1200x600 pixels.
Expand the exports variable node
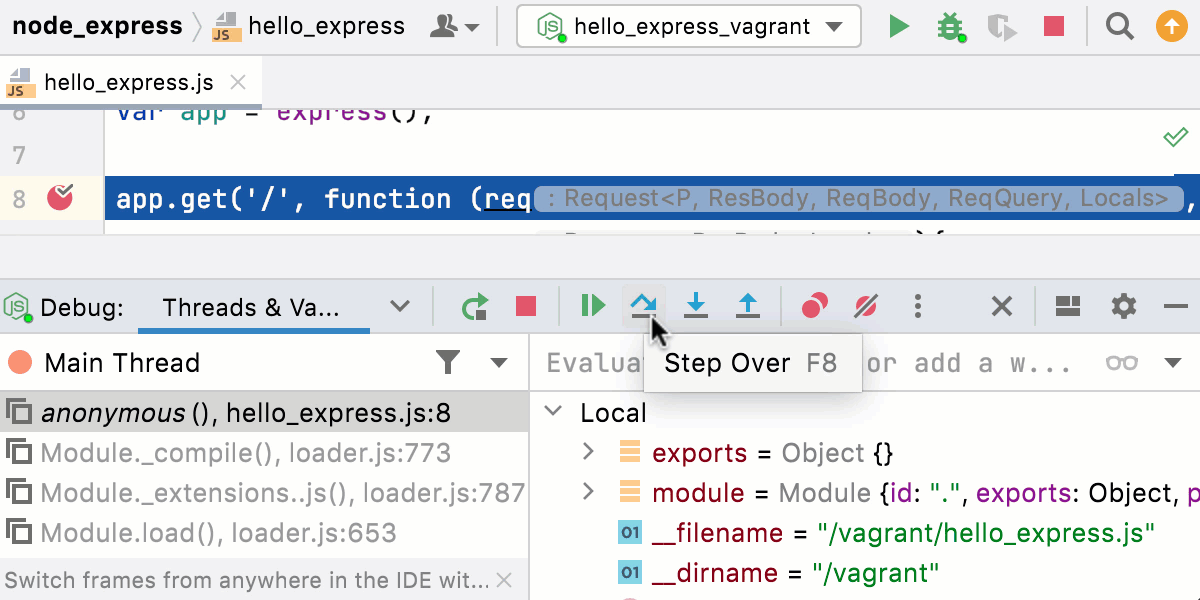click(x=588, y=452)
